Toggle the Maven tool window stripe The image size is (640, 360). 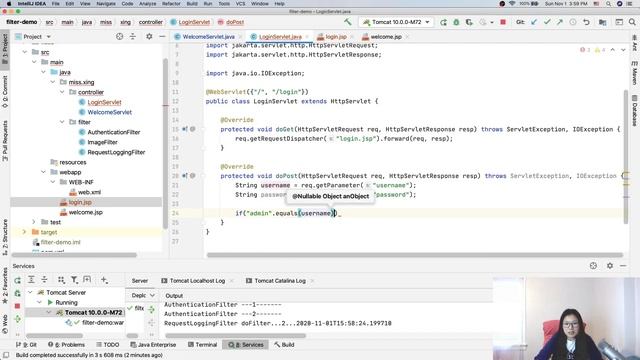click(635, 73)
